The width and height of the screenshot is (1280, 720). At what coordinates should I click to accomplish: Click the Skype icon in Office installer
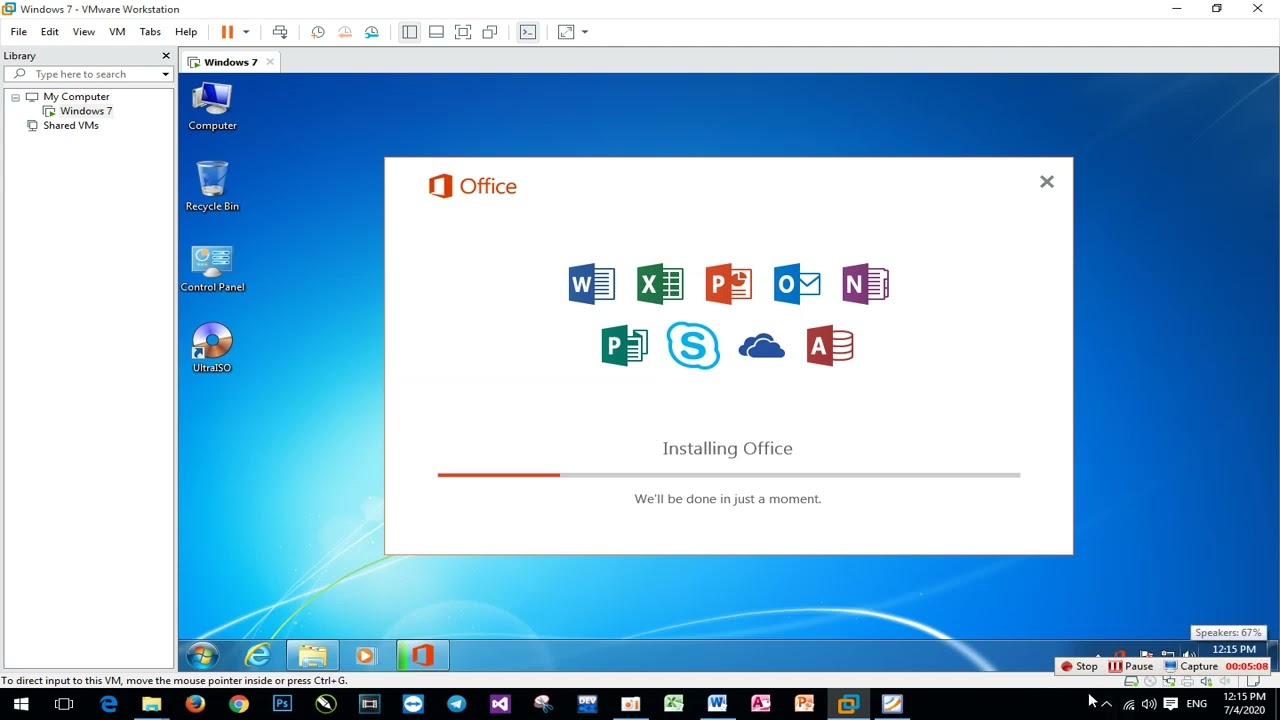(x=693, y=346)
